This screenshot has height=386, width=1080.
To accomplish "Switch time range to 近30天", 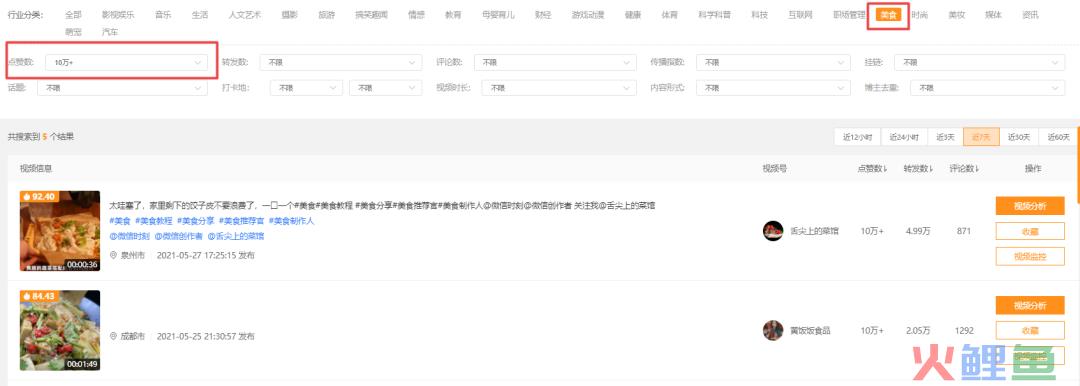I will (1019, 137).
